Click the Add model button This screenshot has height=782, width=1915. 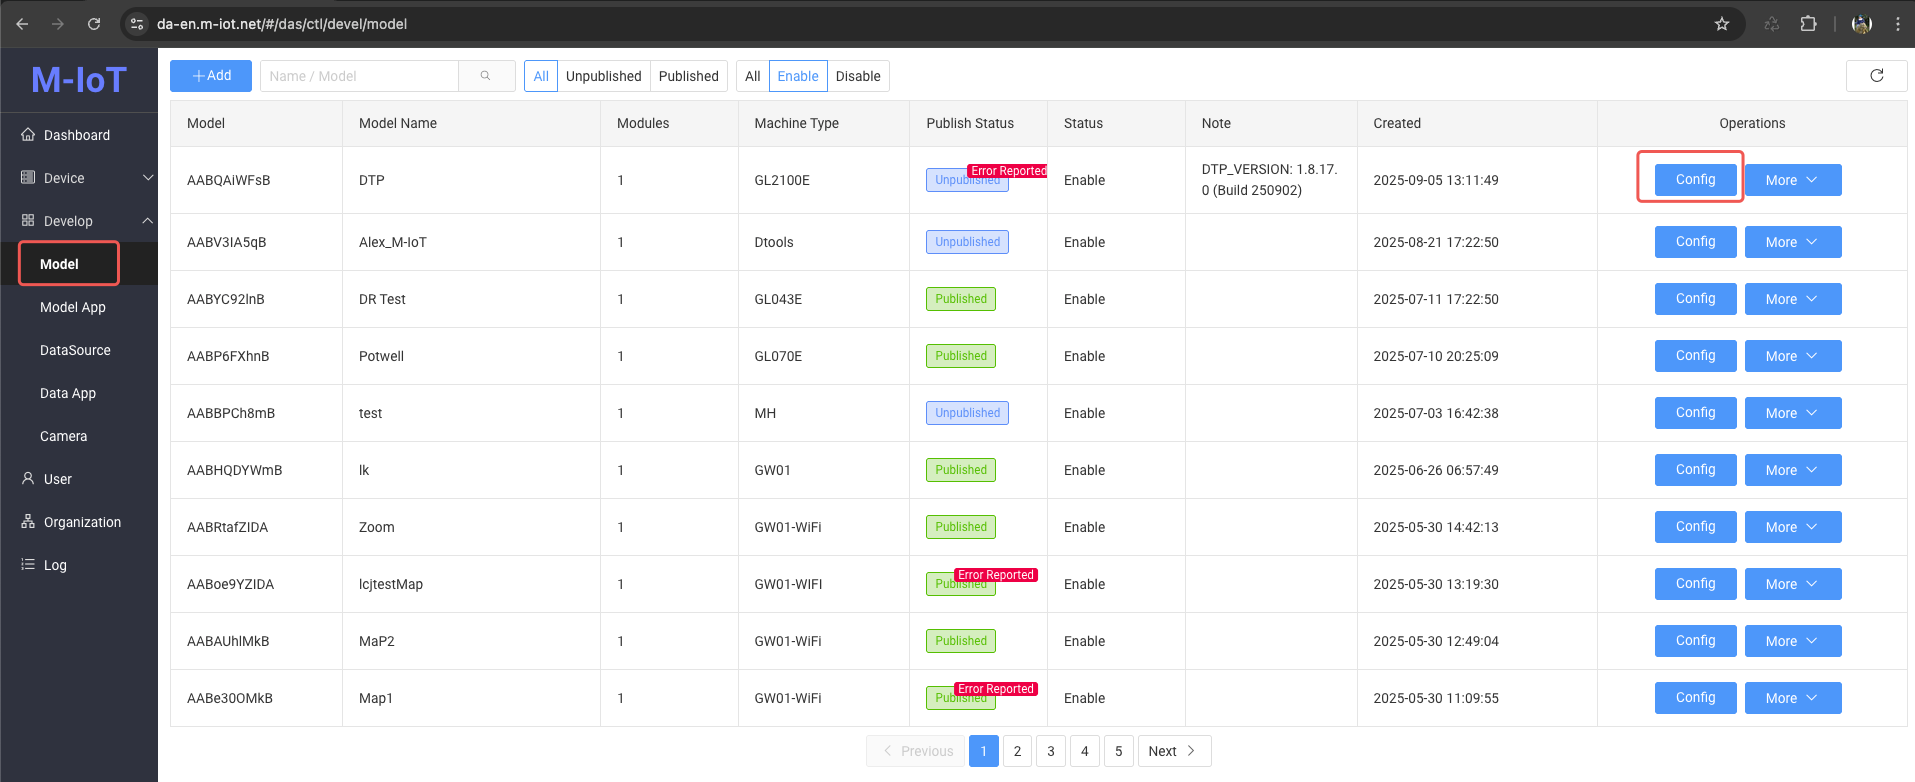[211, 76]
